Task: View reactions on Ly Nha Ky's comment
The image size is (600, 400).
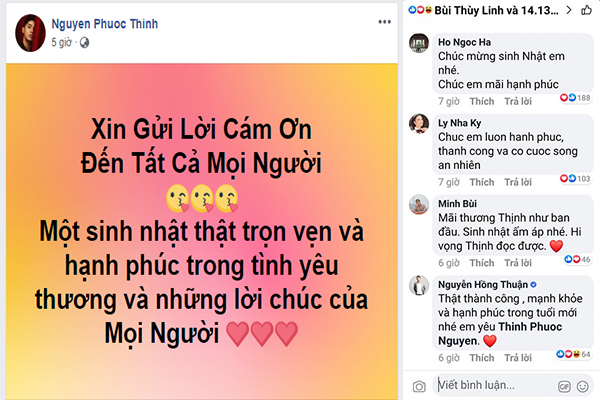Action: (x=575, y=178)
